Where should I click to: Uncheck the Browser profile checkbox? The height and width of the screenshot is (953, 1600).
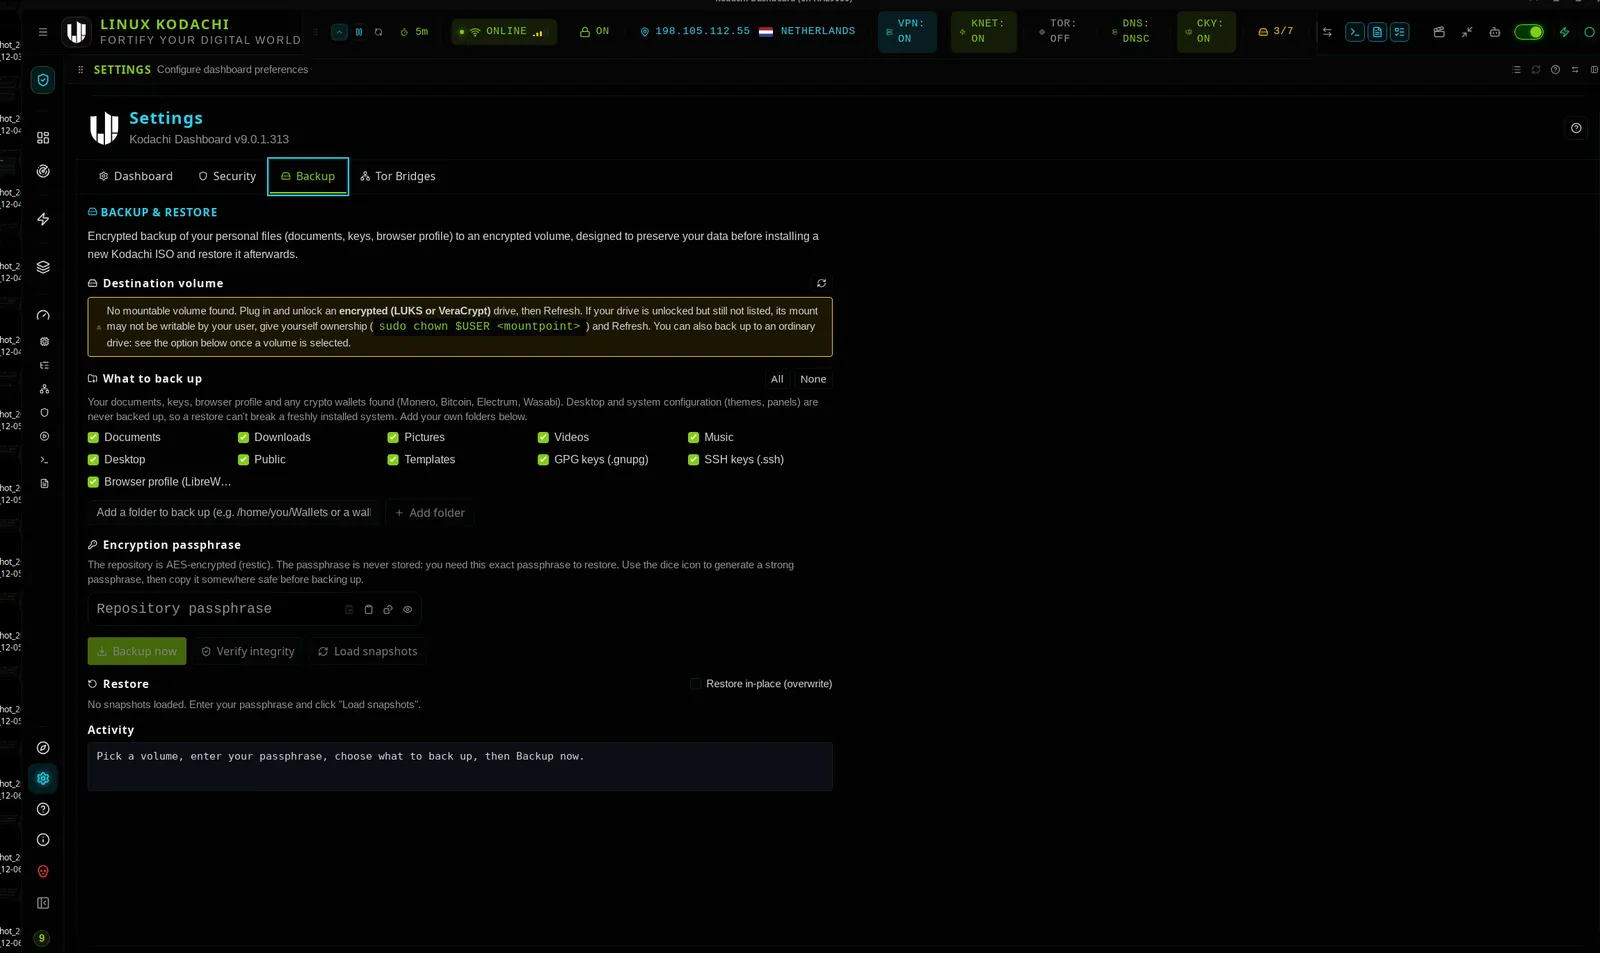click(93, 482)
